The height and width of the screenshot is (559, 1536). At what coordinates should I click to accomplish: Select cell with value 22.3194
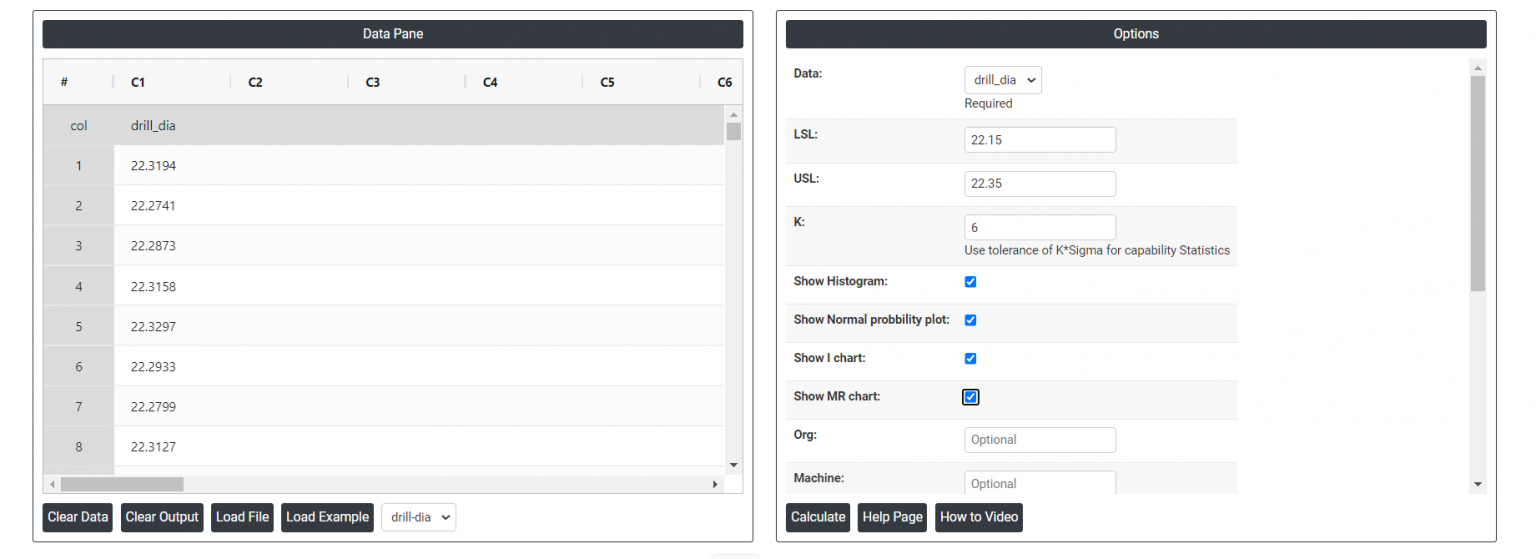(x=153, y=166)
